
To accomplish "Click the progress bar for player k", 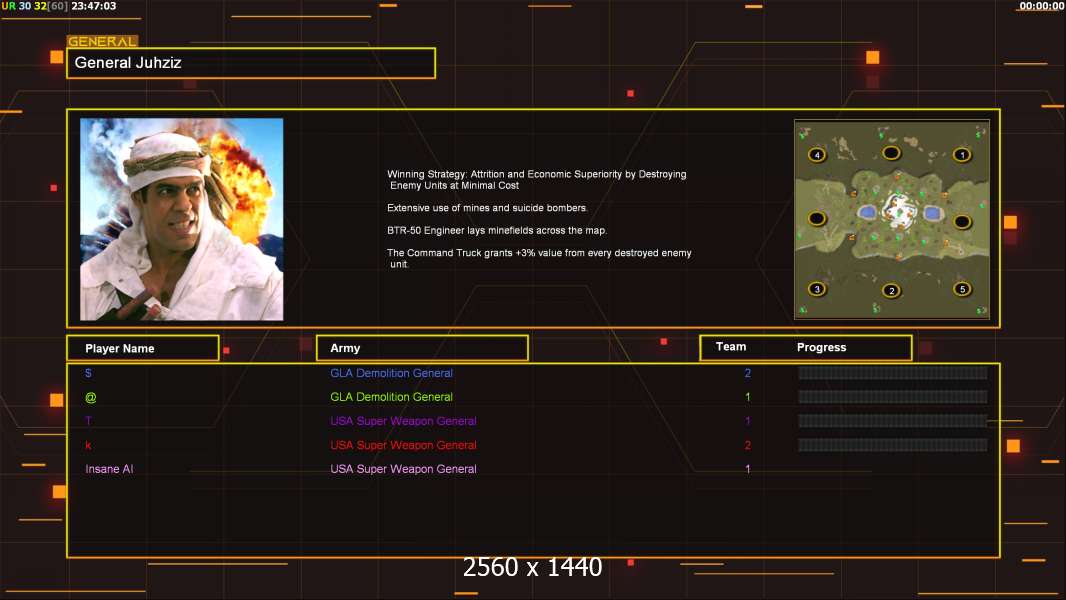I will 893,445.
